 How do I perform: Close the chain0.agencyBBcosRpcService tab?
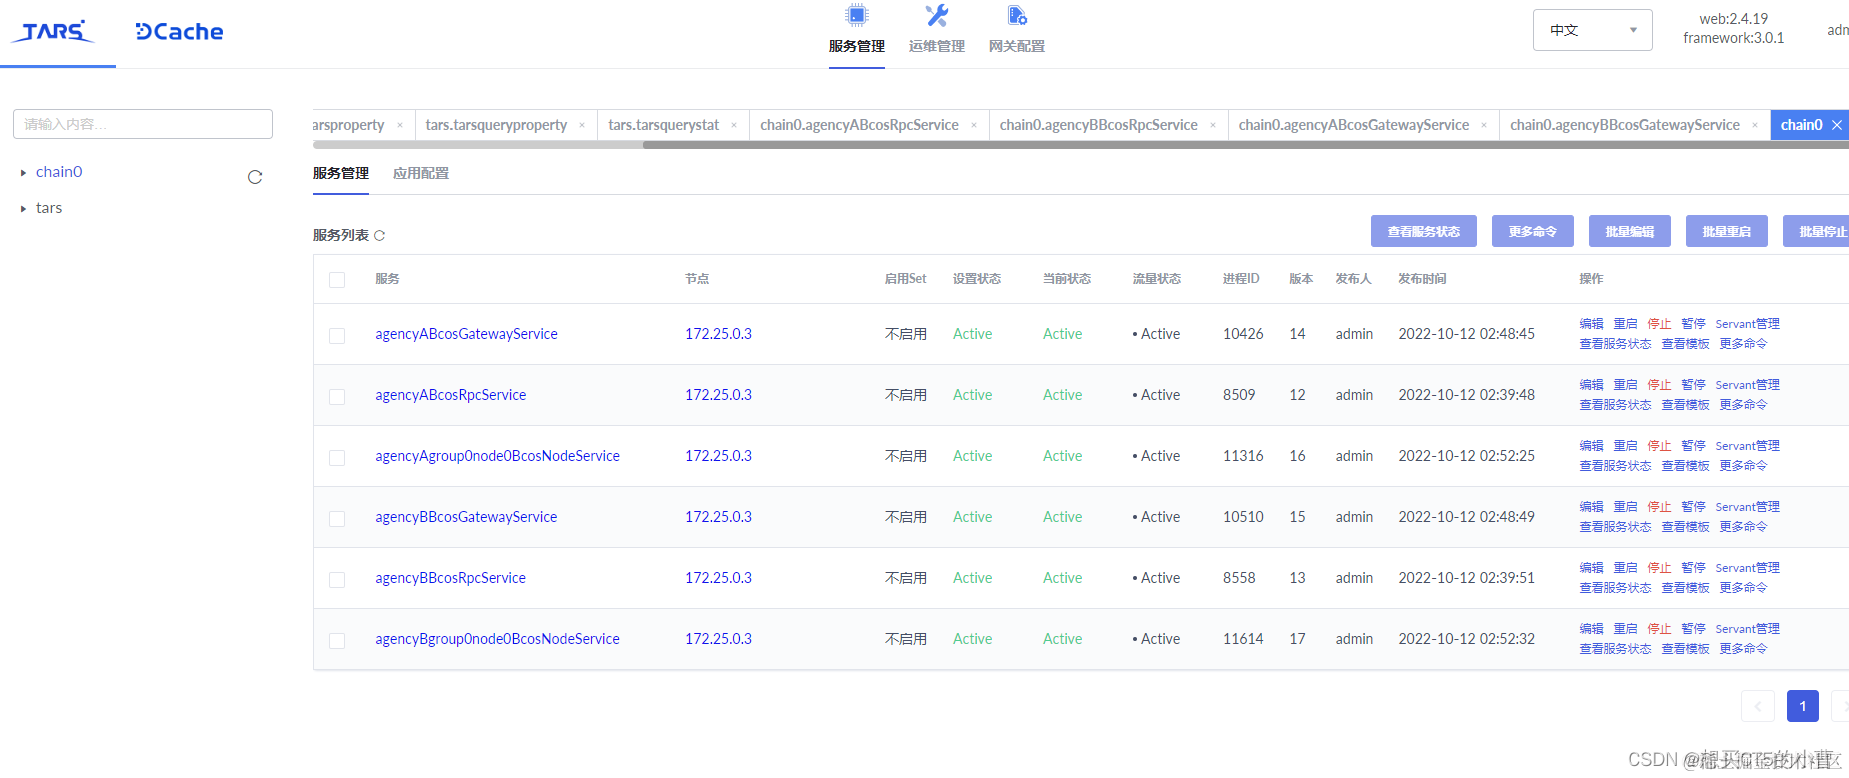click(x=1213, y=125)
